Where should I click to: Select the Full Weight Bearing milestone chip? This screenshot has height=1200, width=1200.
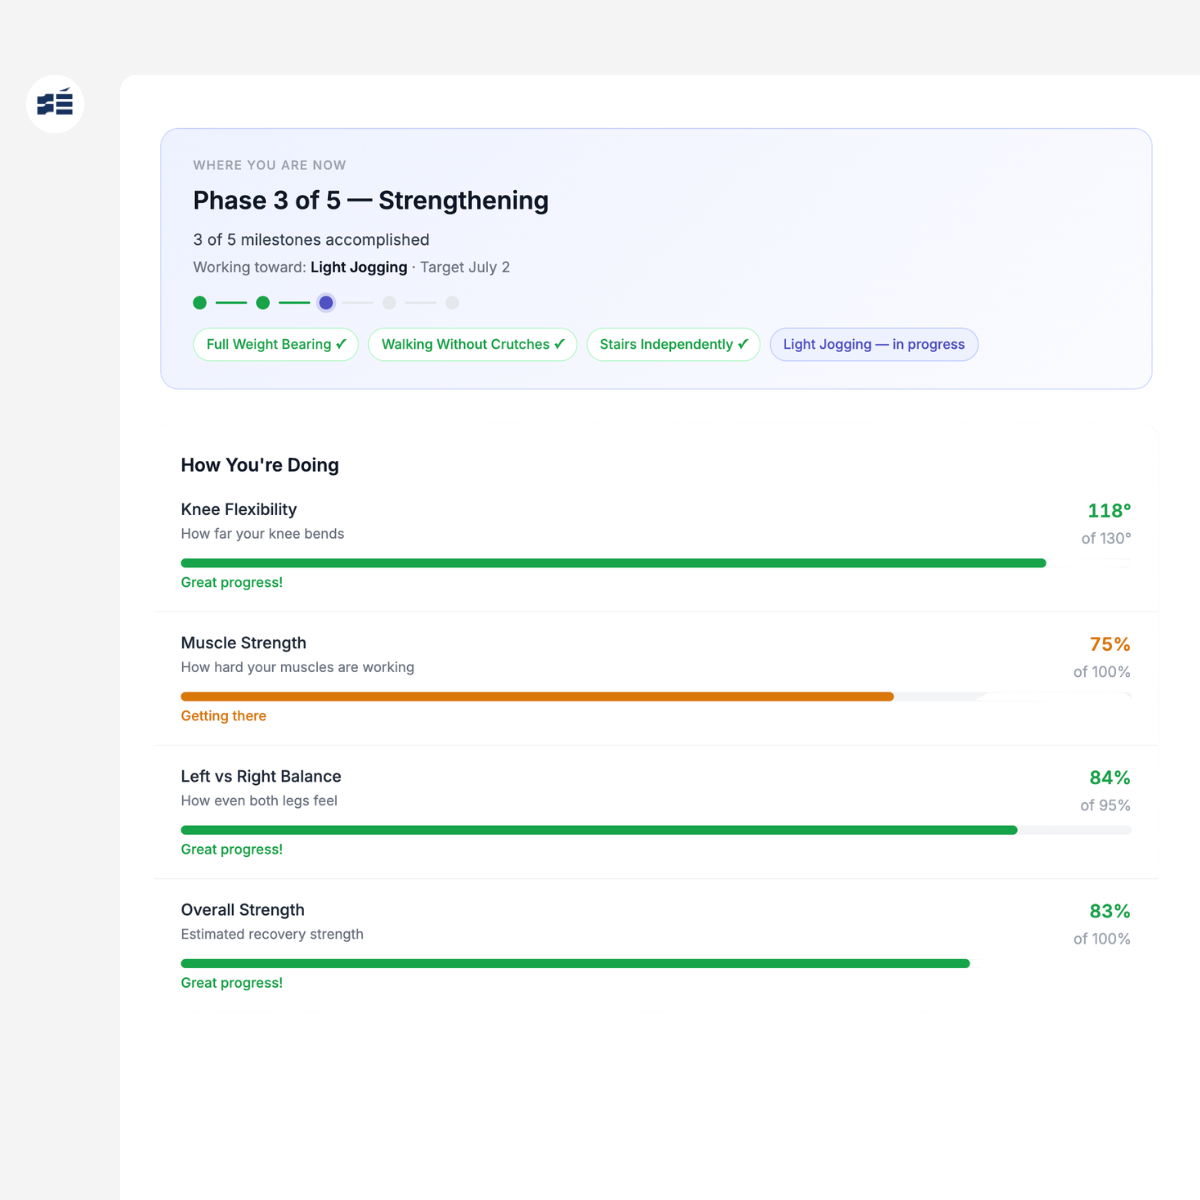(276, 344)
